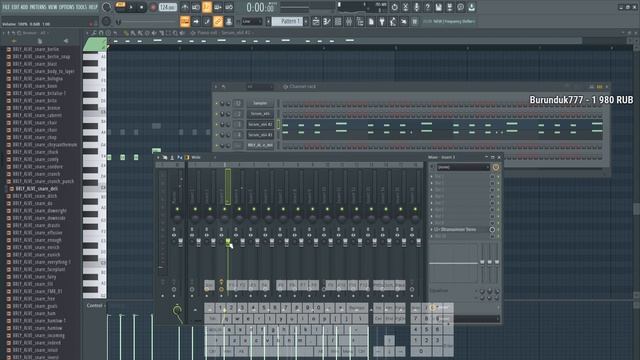Click the BRLY channel button in rack
640x360 pixels.
pos(260,145)
